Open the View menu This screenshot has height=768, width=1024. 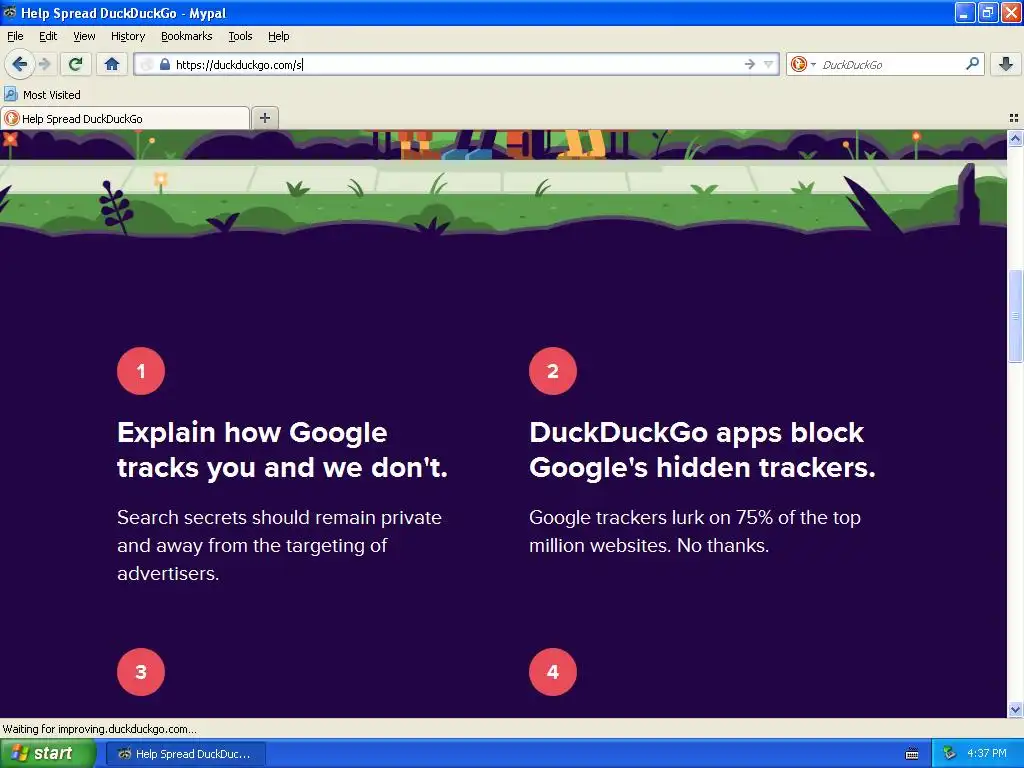84,37
